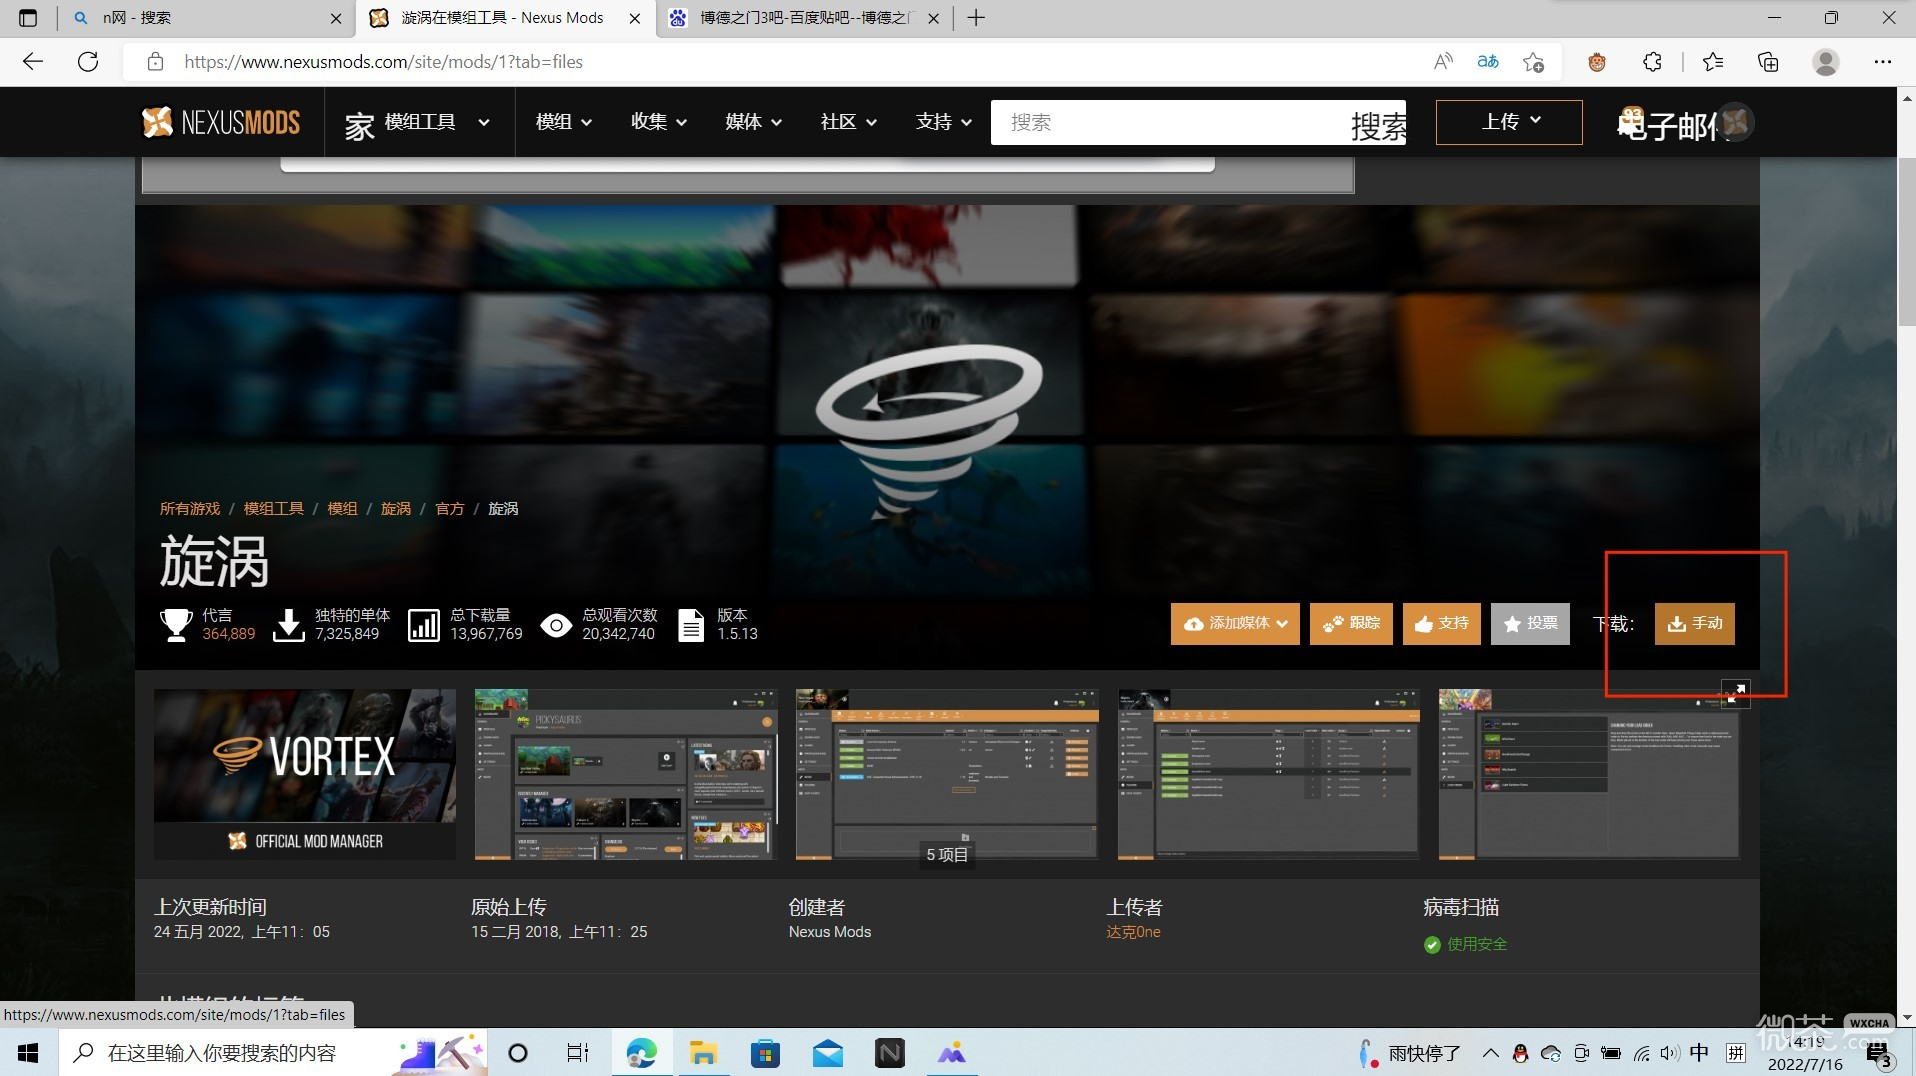Viewport: 1916px width, 1076px height.
Task: Click the user avatar in site header
Action: pos(1736,122)
